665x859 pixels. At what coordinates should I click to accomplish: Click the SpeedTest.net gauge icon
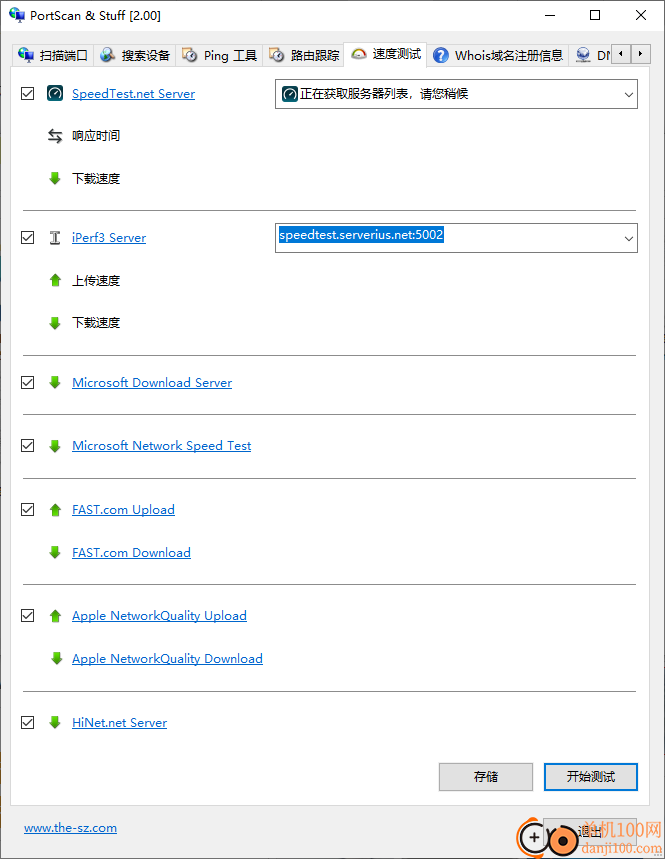pyautogui.click(x=55, y=94)
